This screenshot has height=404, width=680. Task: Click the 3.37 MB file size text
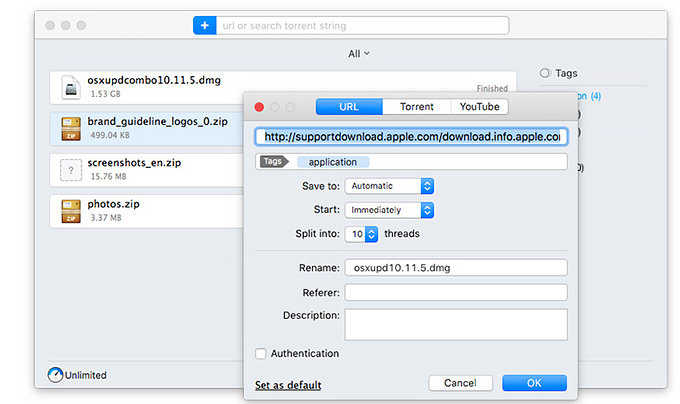(105, 217)
